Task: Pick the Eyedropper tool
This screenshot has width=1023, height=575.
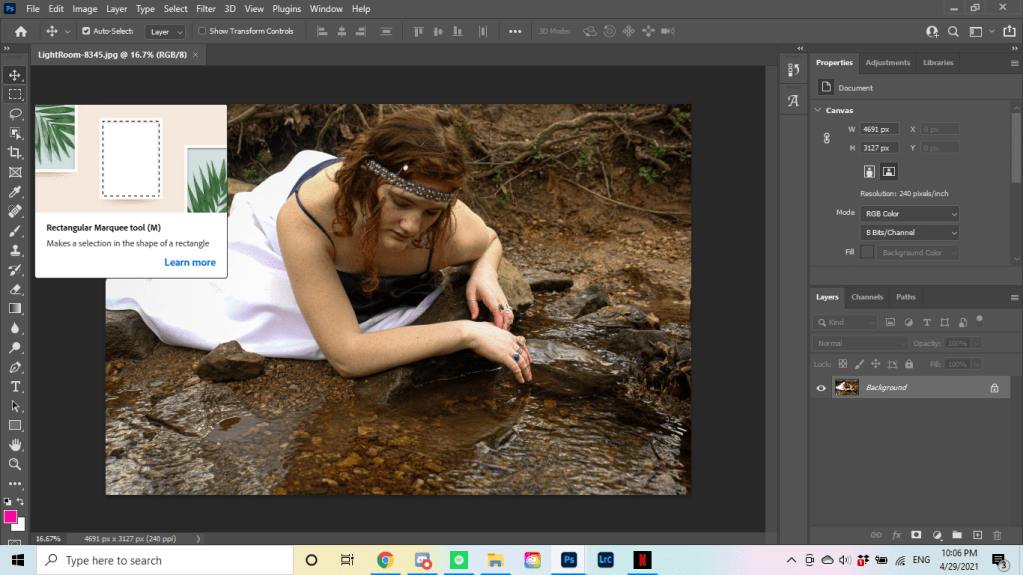Action: point(15,191)
